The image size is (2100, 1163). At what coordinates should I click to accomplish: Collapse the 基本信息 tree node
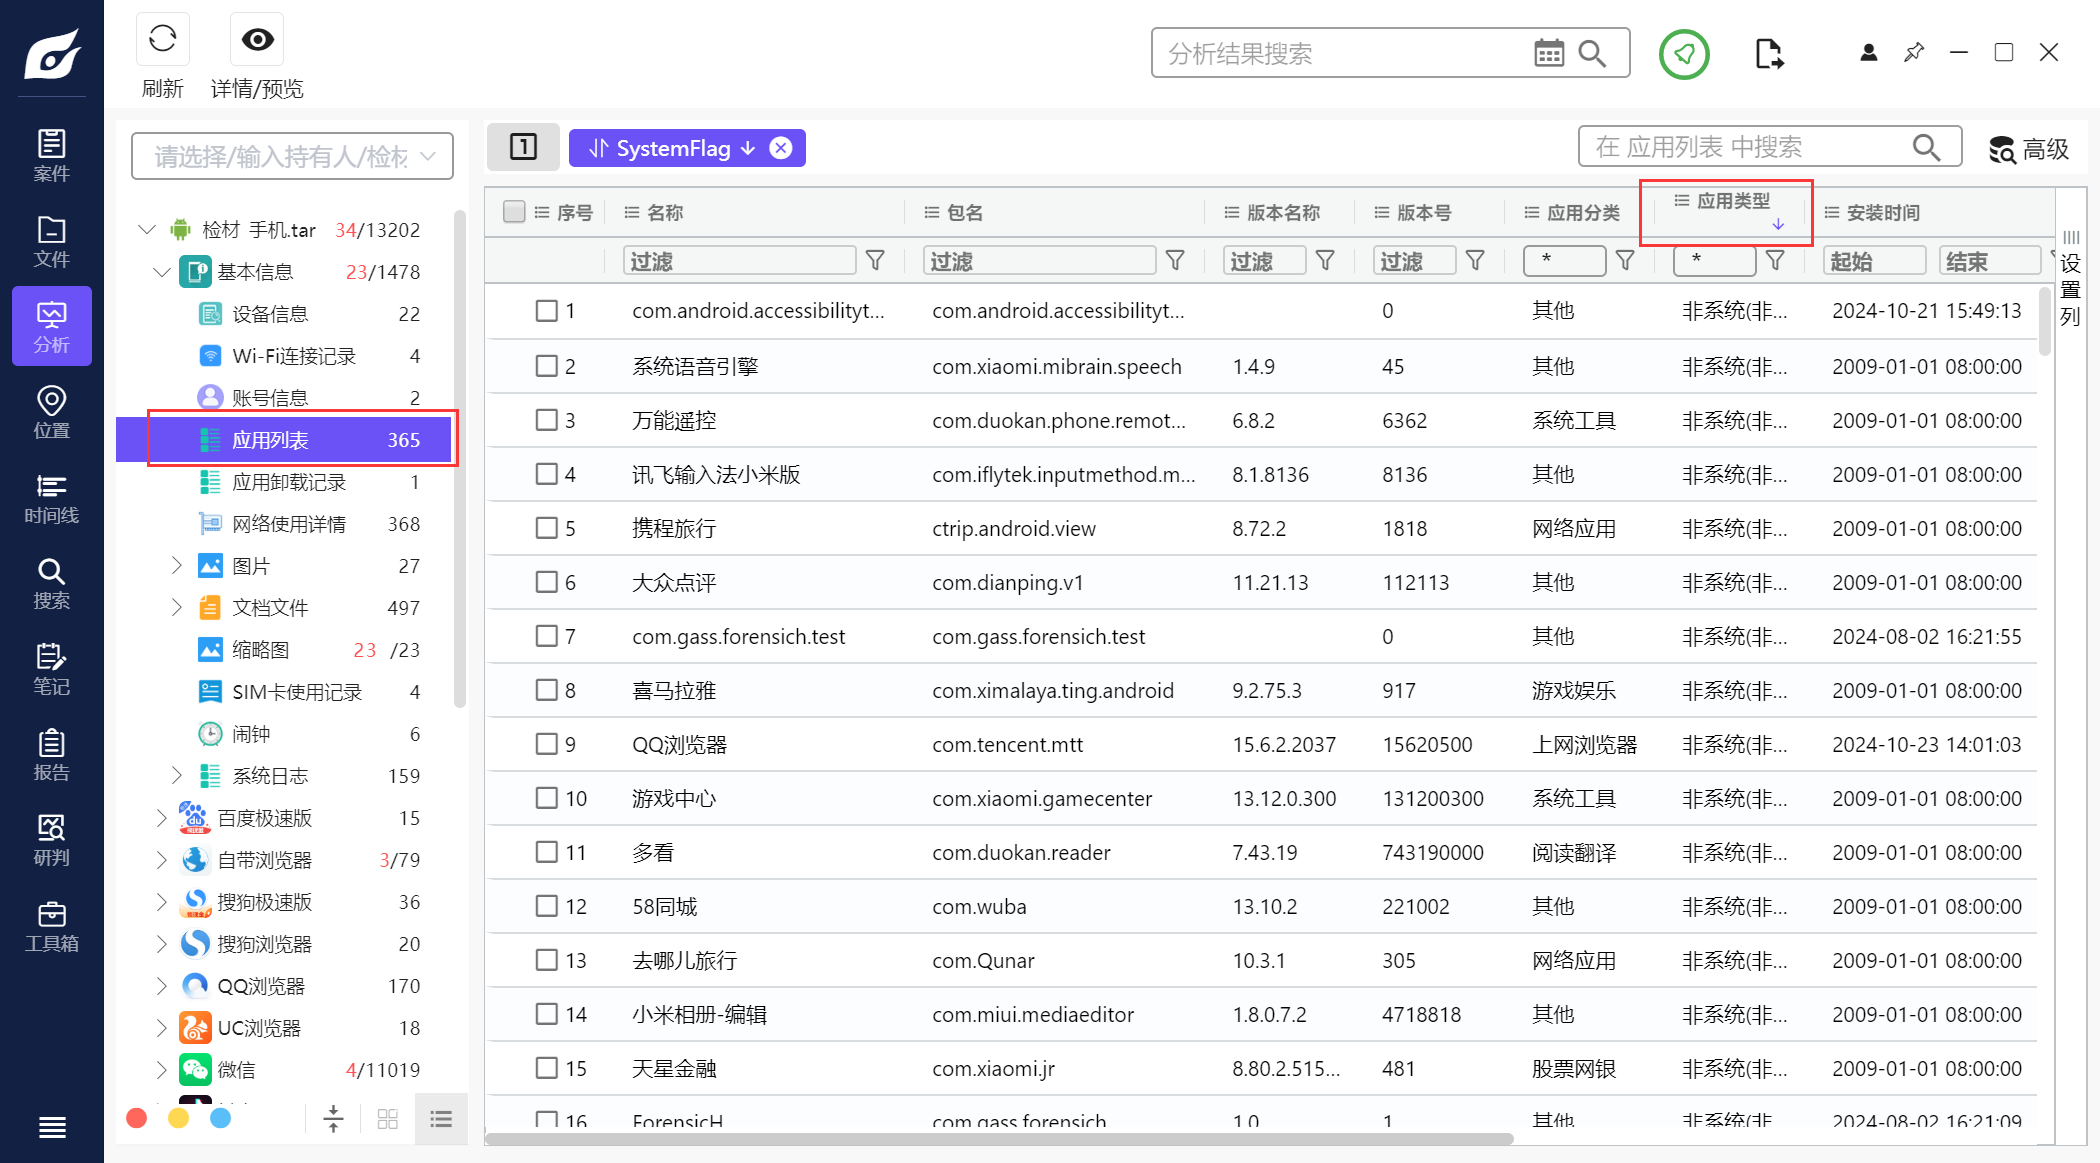click(162, 272)
